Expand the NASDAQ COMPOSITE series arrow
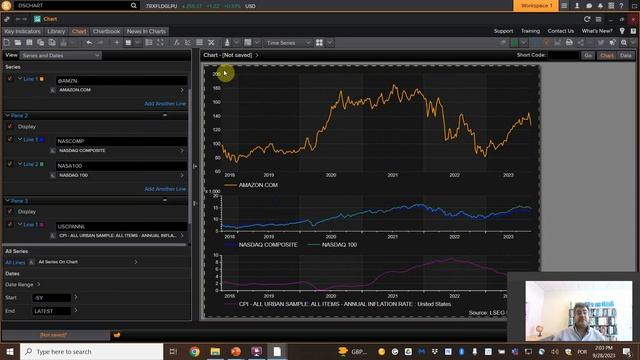The height and width of the screenshot is (360, 640). tap(182, 151)
